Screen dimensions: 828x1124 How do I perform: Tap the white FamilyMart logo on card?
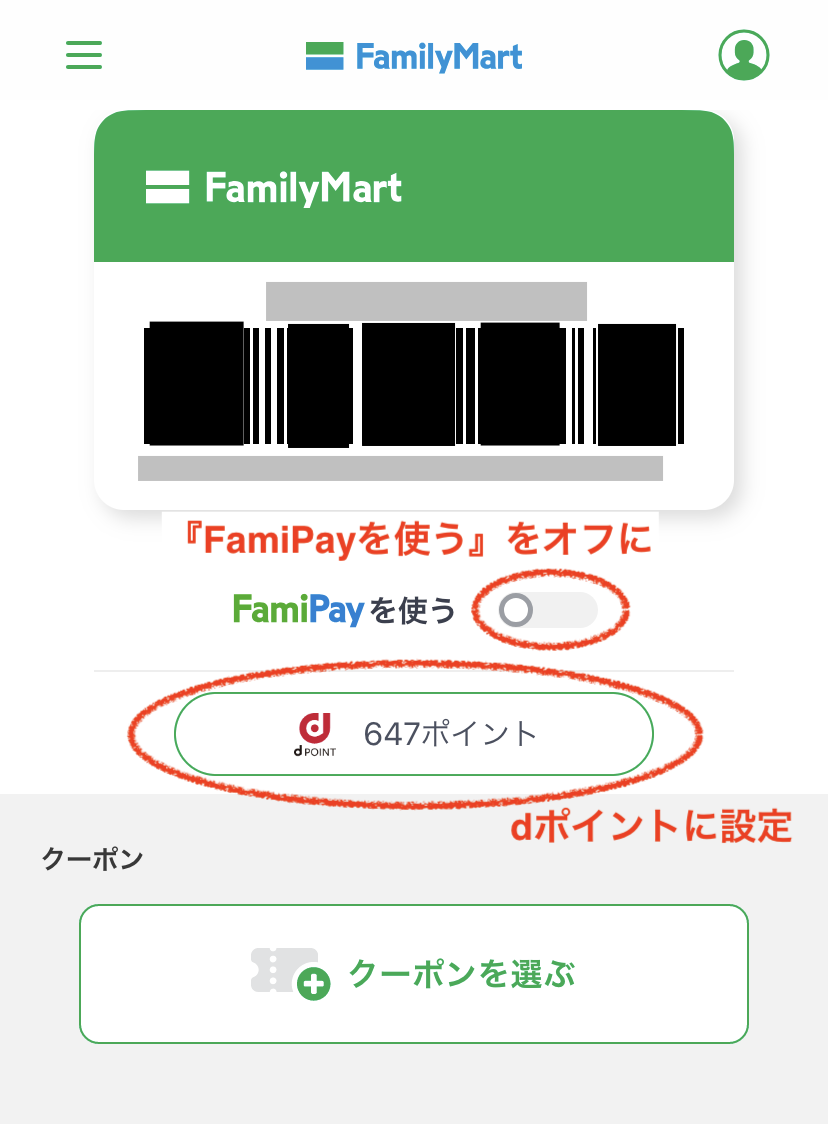coord(273,188)
